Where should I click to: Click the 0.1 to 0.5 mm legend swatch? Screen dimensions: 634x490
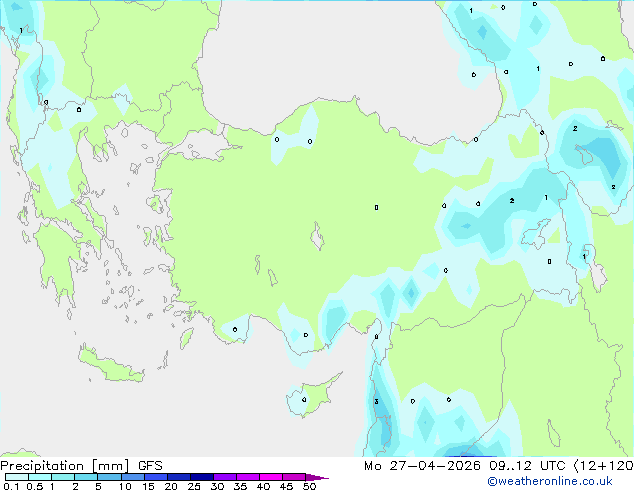tap(17, 477)
